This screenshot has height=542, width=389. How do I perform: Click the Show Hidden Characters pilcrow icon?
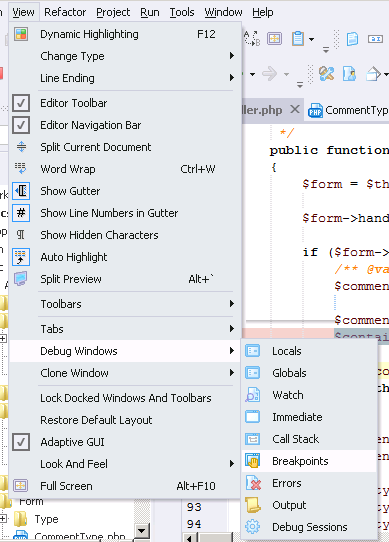[21, 235]
